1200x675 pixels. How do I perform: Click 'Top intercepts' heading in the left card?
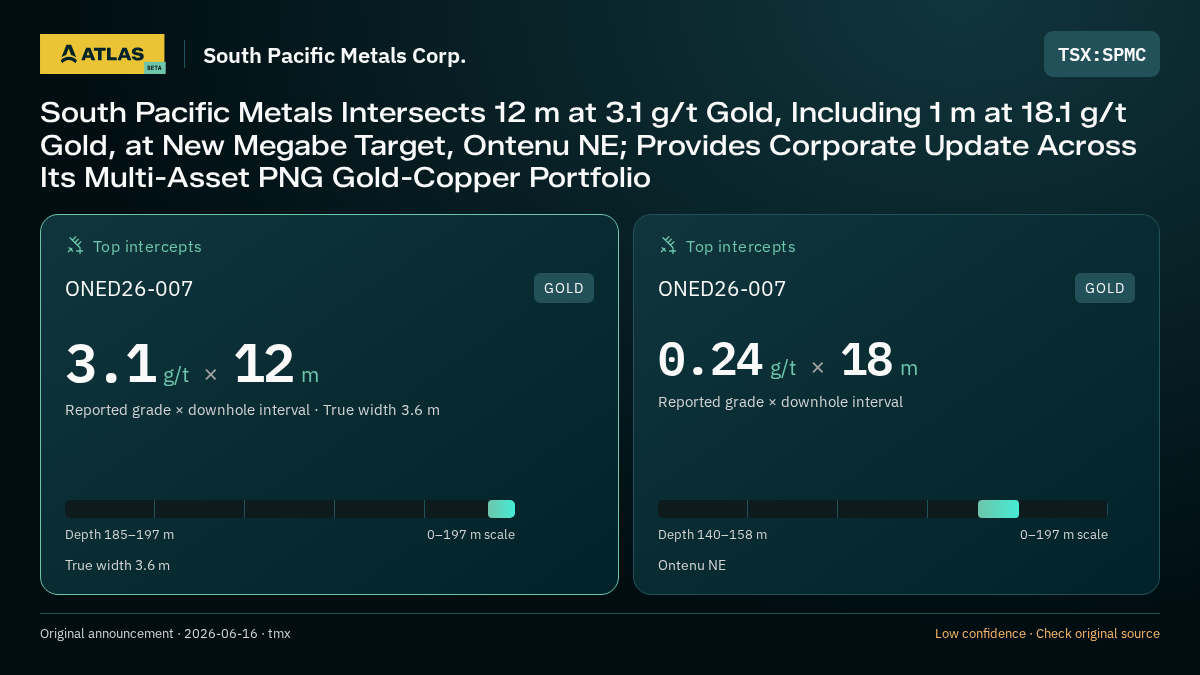[x=147, y=246]
